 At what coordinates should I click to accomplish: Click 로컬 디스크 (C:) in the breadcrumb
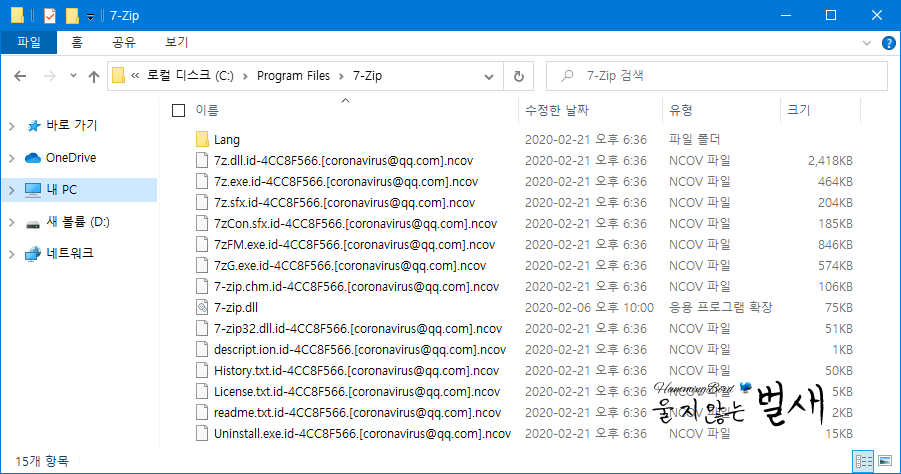pos(190,76)
